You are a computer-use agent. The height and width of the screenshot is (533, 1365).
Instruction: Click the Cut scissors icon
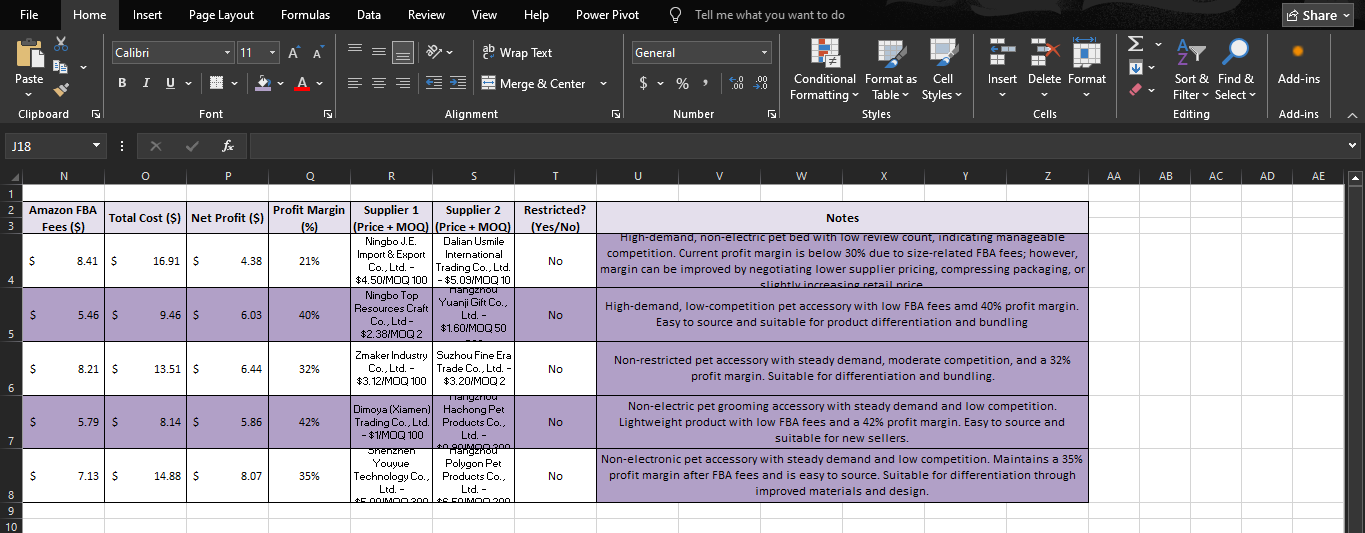pos(61,45)
